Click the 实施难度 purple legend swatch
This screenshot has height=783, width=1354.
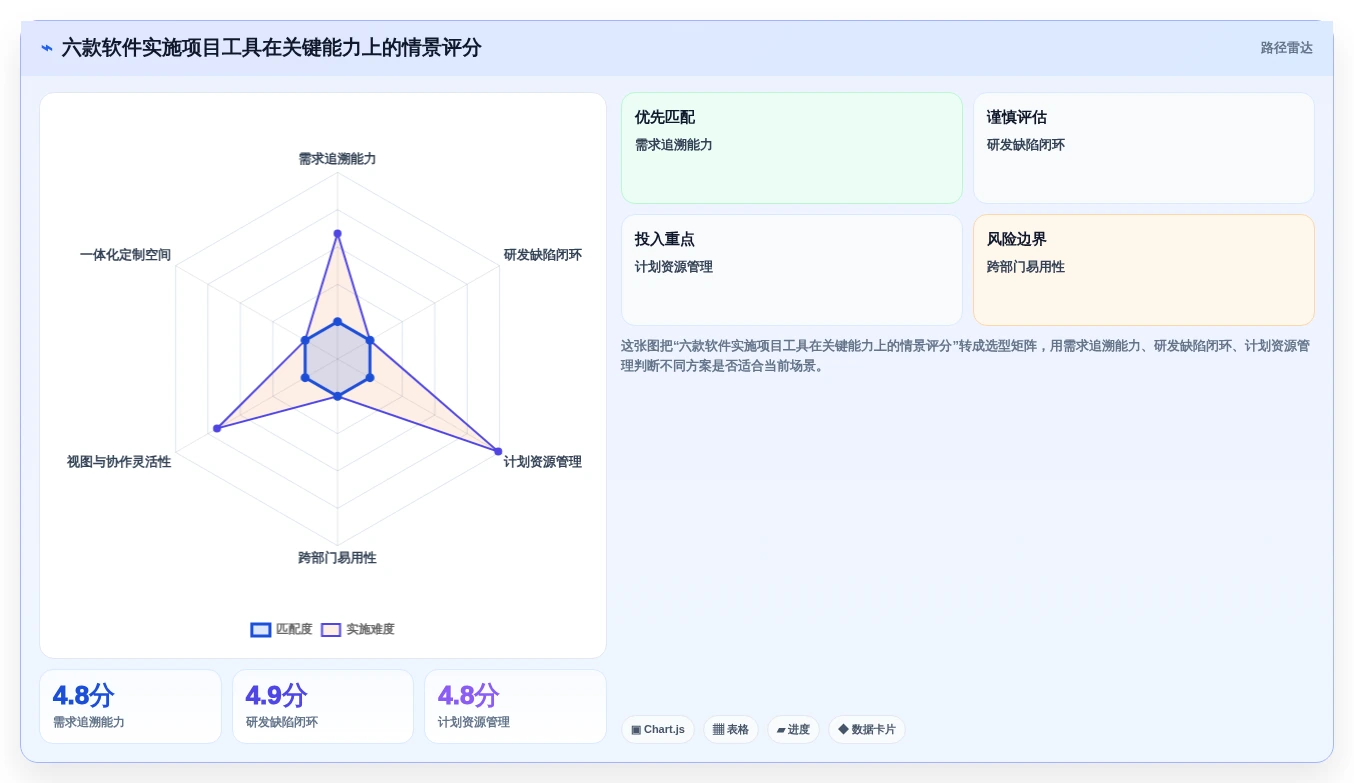click(x=331, y=630)
